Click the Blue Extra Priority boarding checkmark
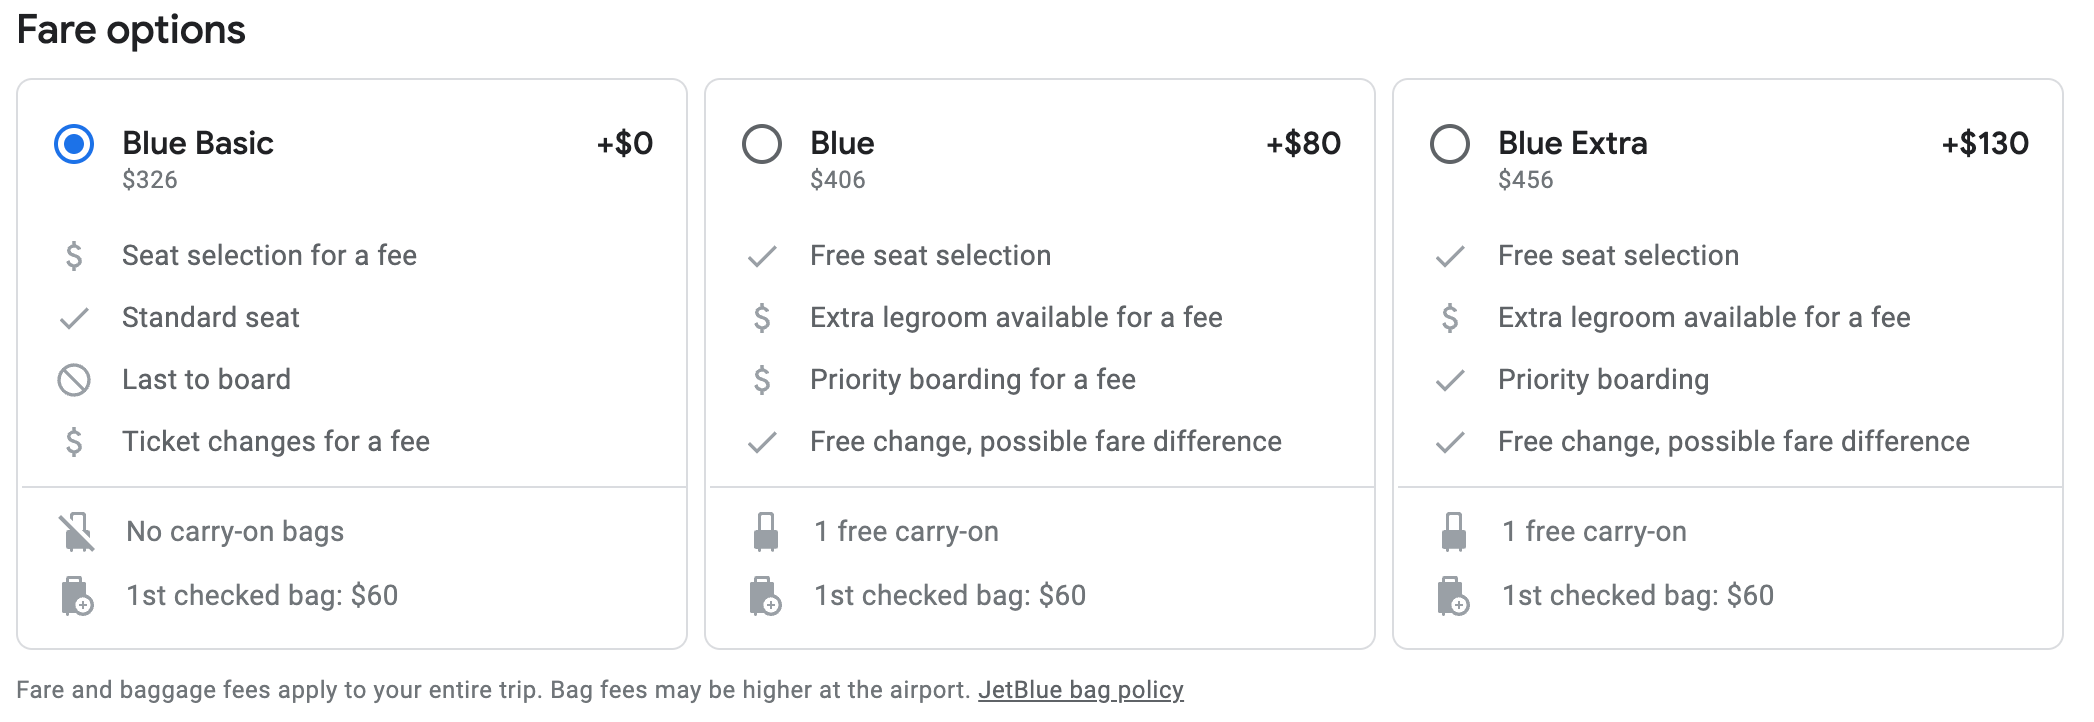Screen dimensions: 2094x722 [1450, 380]
